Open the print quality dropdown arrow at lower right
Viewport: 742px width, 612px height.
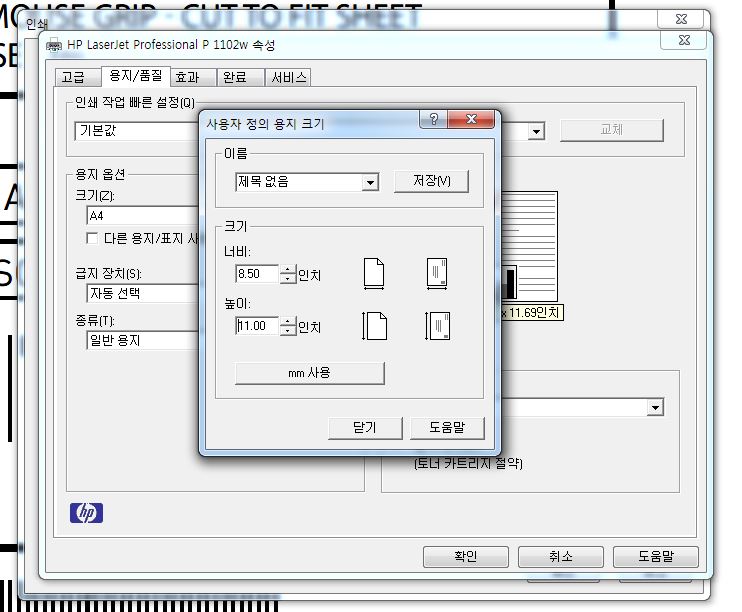pyautogui.click(x=655, y=408)
